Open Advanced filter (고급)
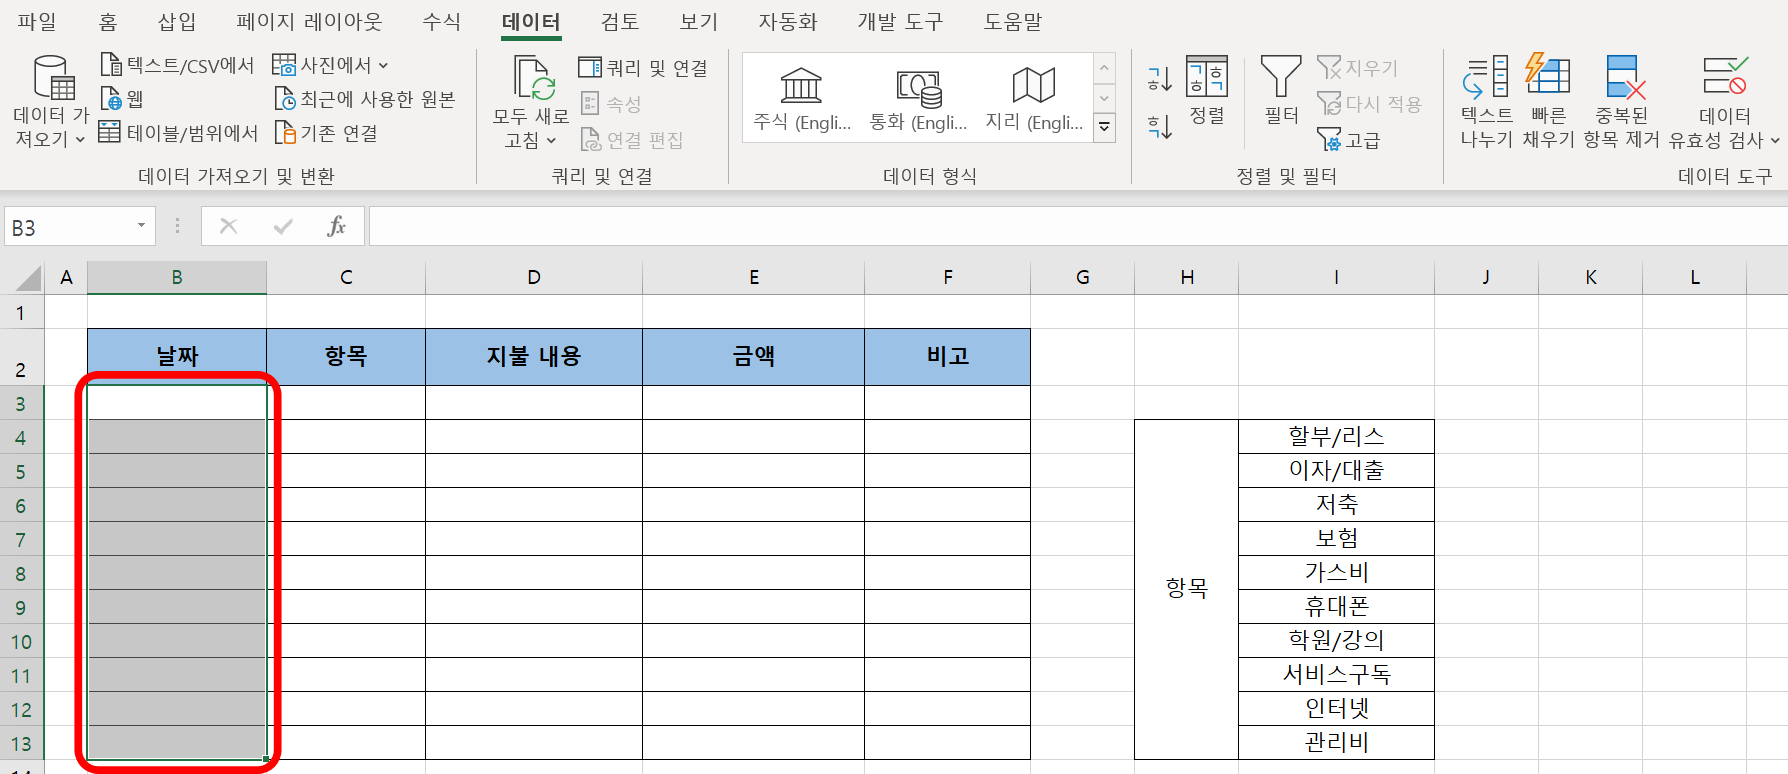This screenshot has width=1788, height=774. tap(1348, 140)
